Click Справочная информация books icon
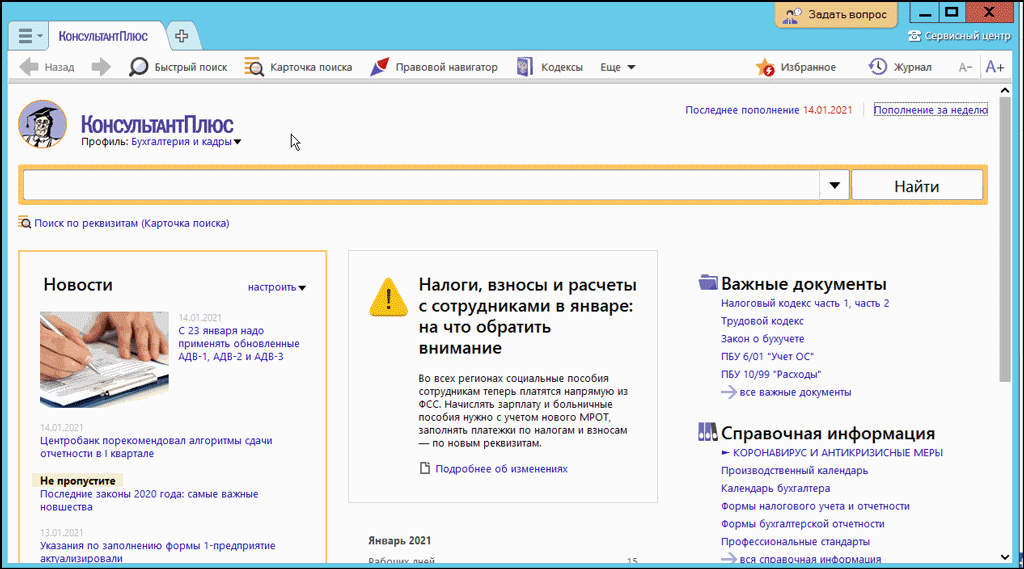 708,432
